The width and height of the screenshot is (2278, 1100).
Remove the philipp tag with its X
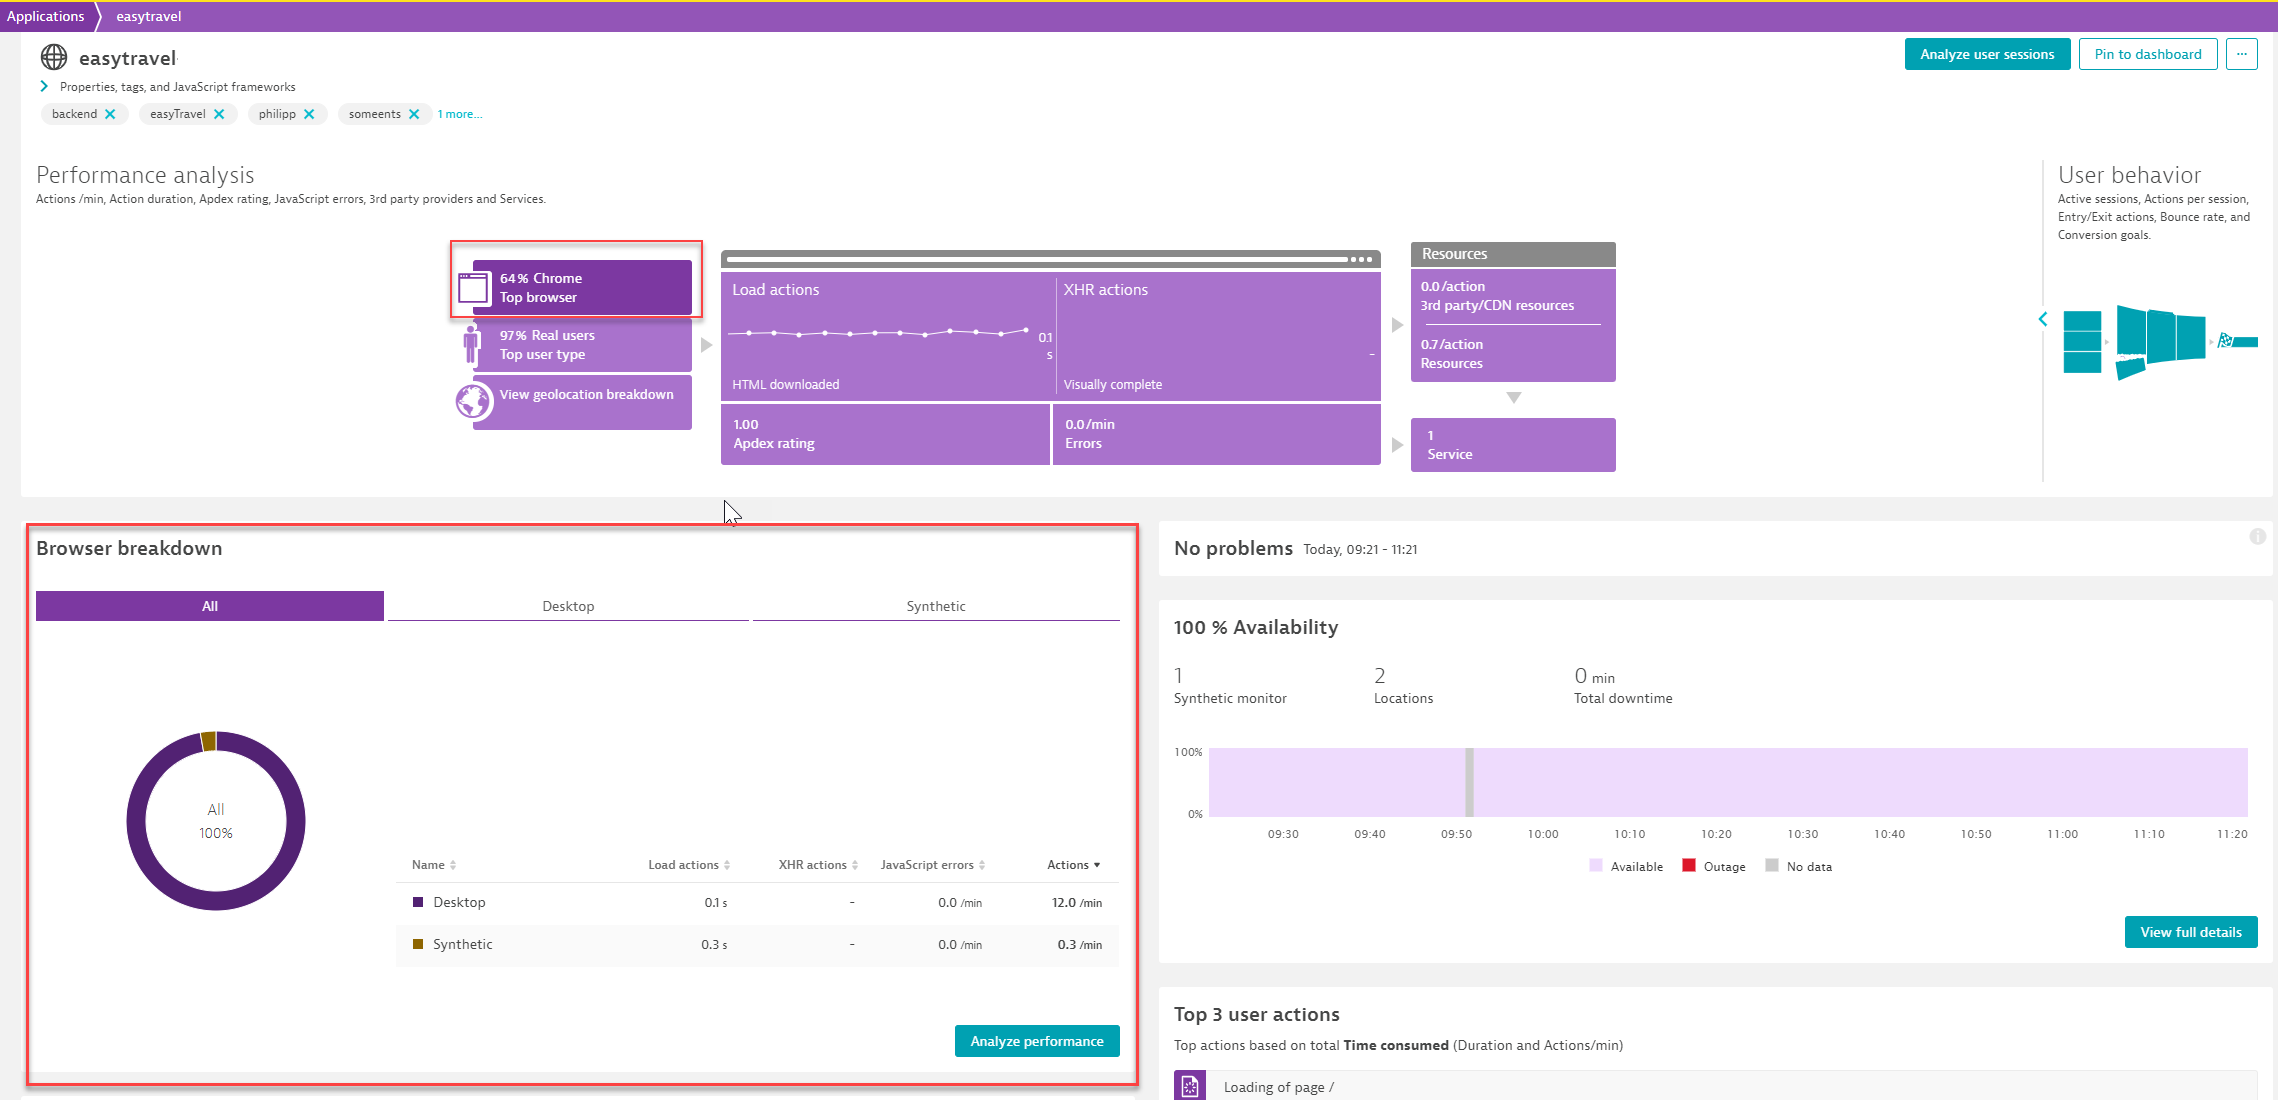pyautogui.click(x=309, y=114)
